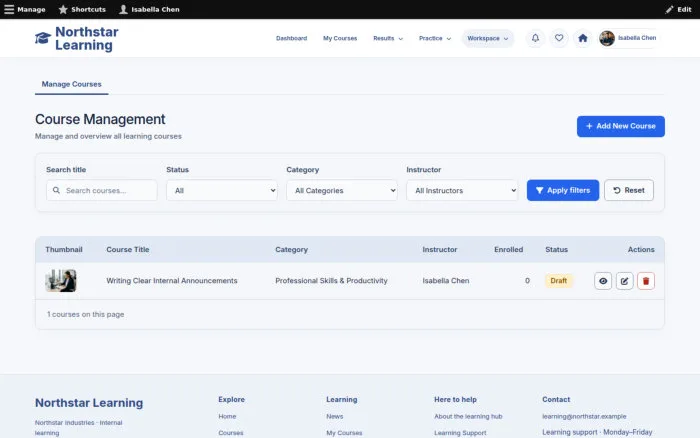Image resolution: width=700 pixels, height=438 pixels.
Task: Open My Courses in top navigation
Action: coord(340,38)
